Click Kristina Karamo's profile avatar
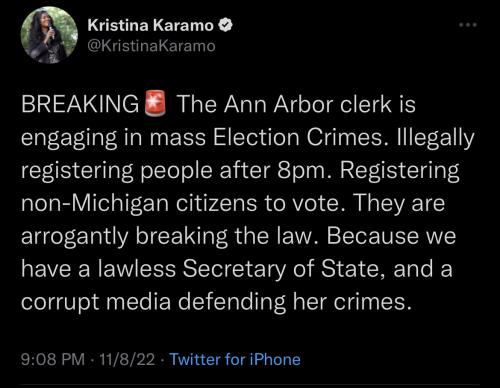 pos(49,35)
